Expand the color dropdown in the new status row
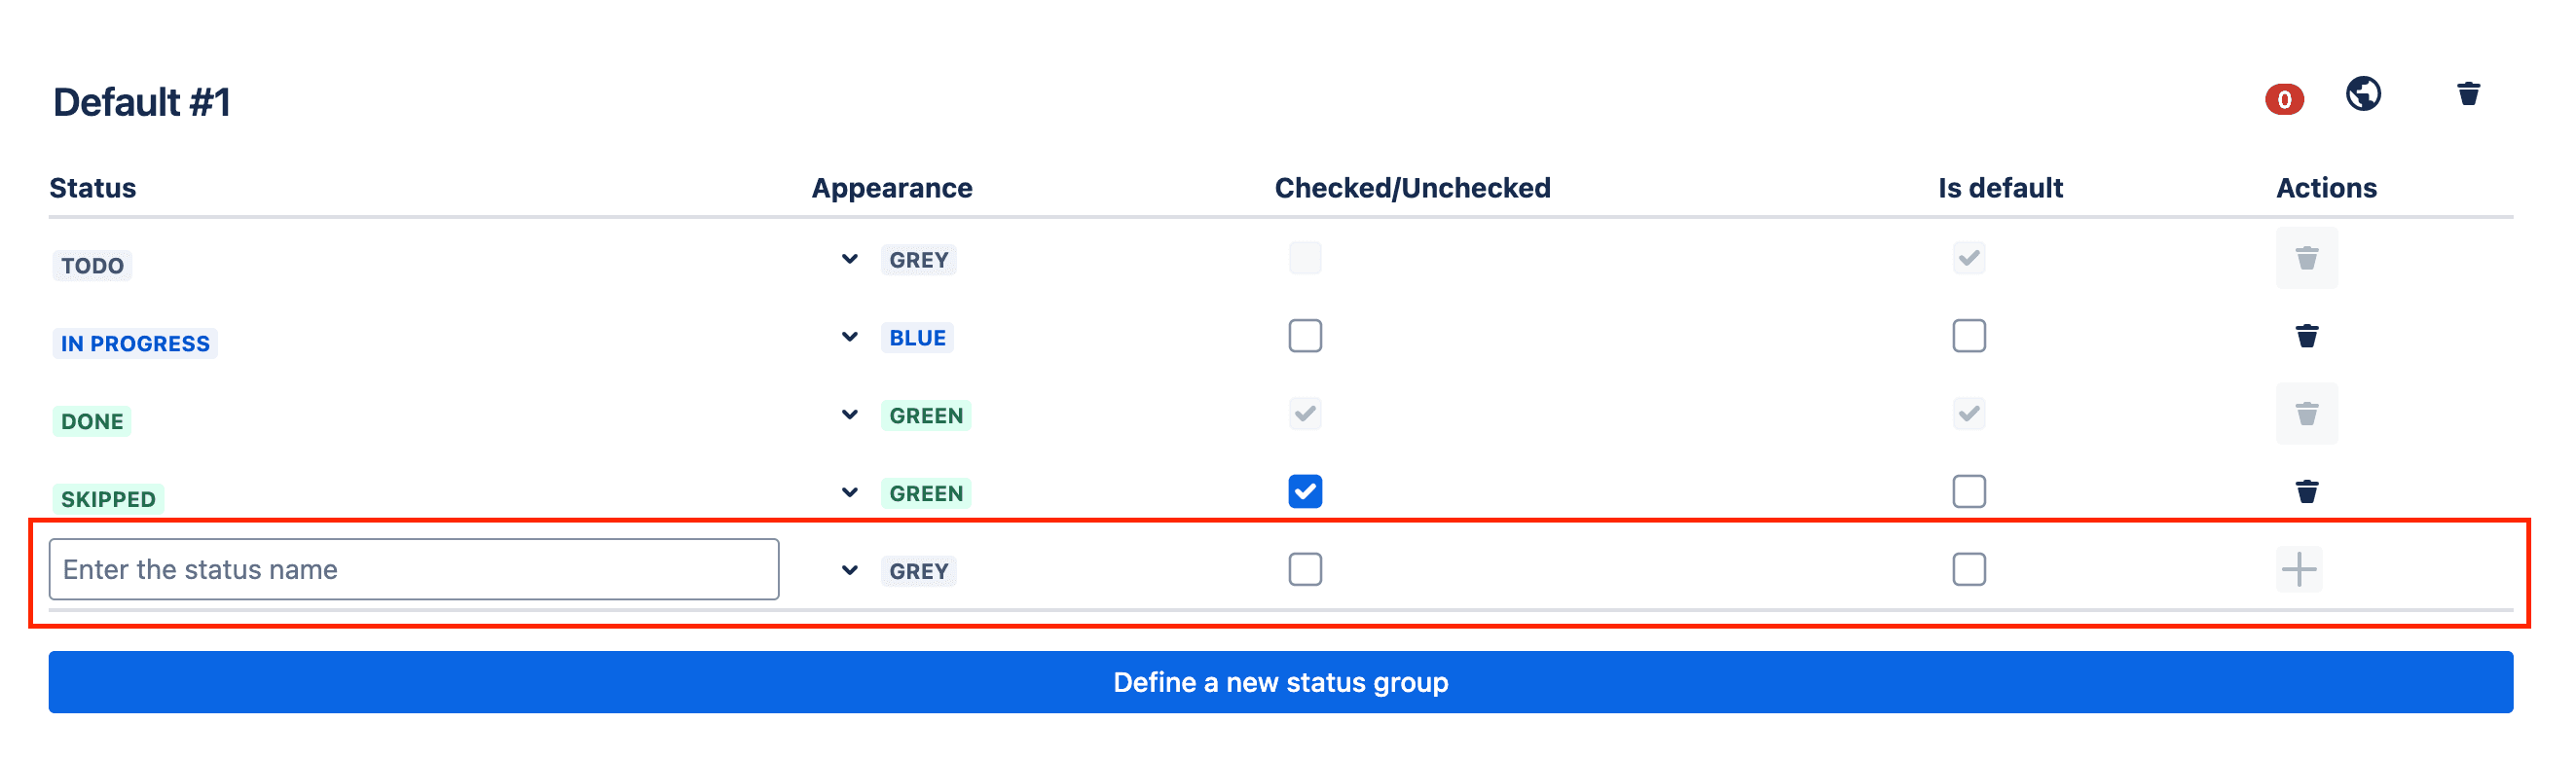This screenshot has width=2576, height=759. (849, 569)
